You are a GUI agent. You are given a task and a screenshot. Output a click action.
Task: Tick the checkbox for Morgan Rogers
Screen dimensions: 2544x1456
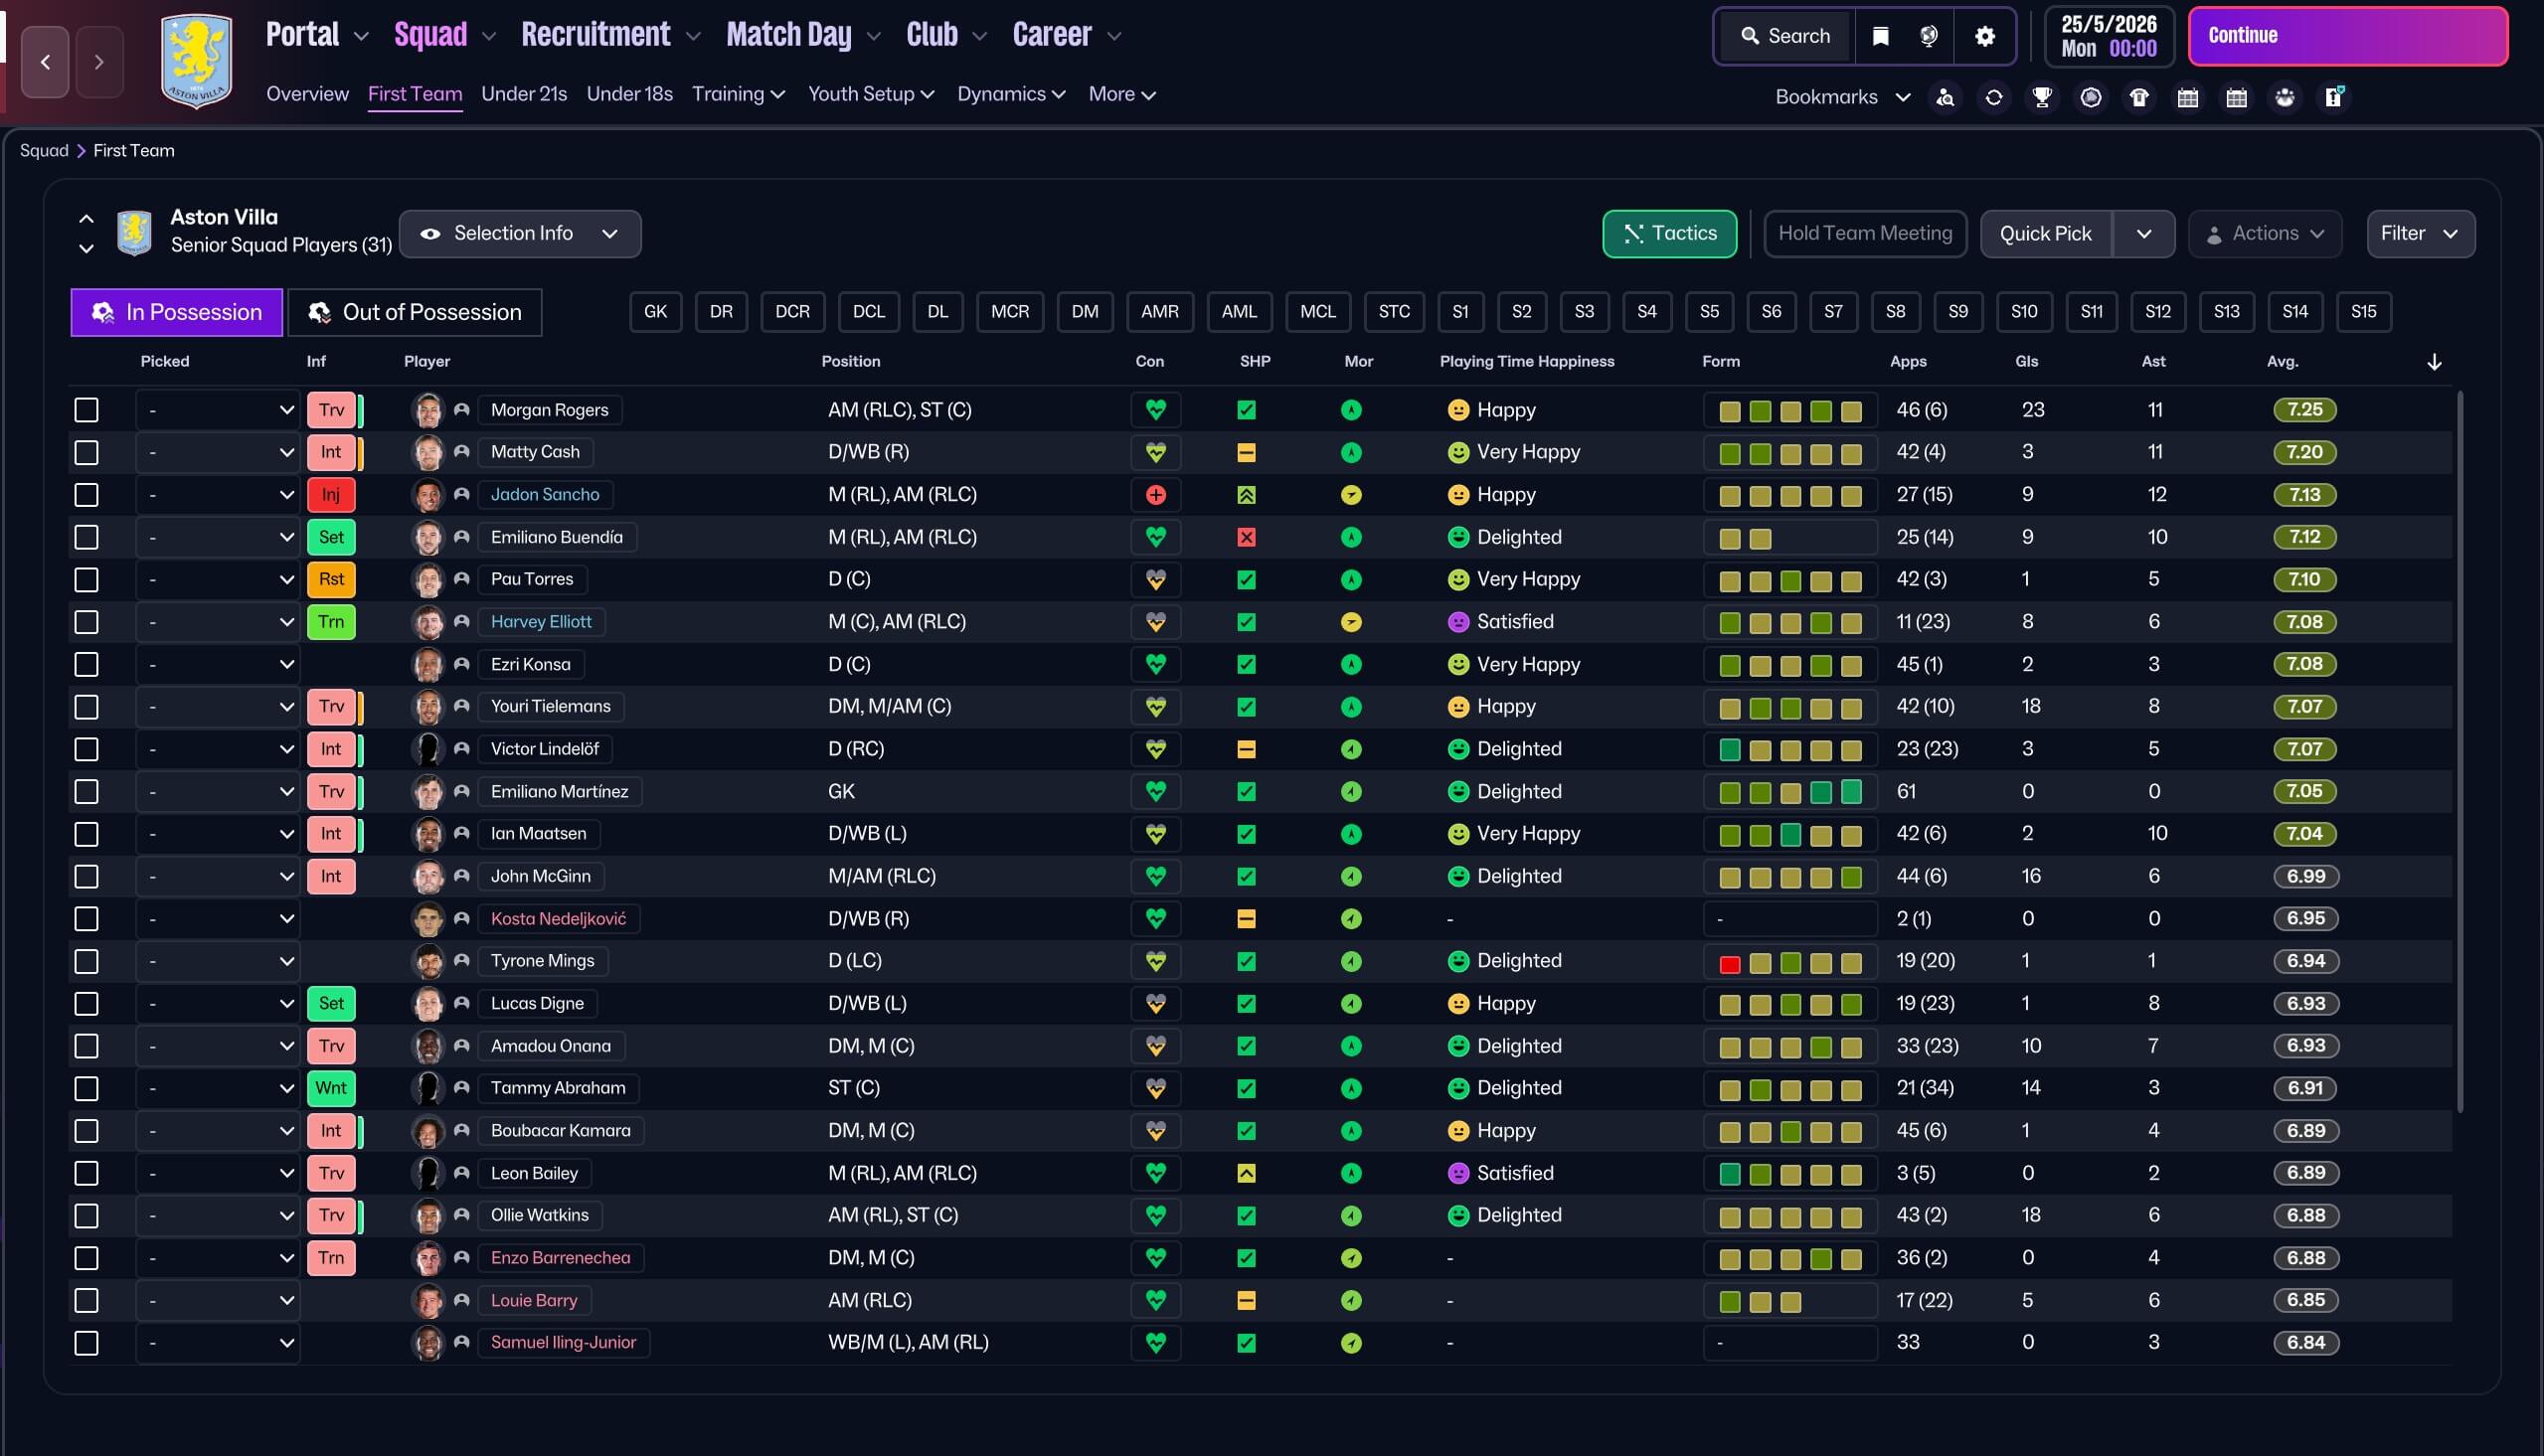pos(87,410)
